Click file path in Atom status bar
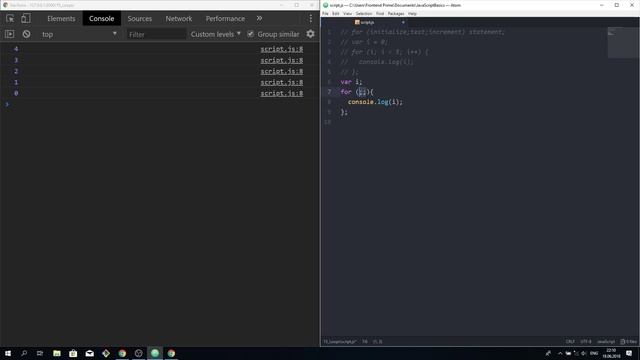Viewport: 640px width, 360px height. click(340, 342)
